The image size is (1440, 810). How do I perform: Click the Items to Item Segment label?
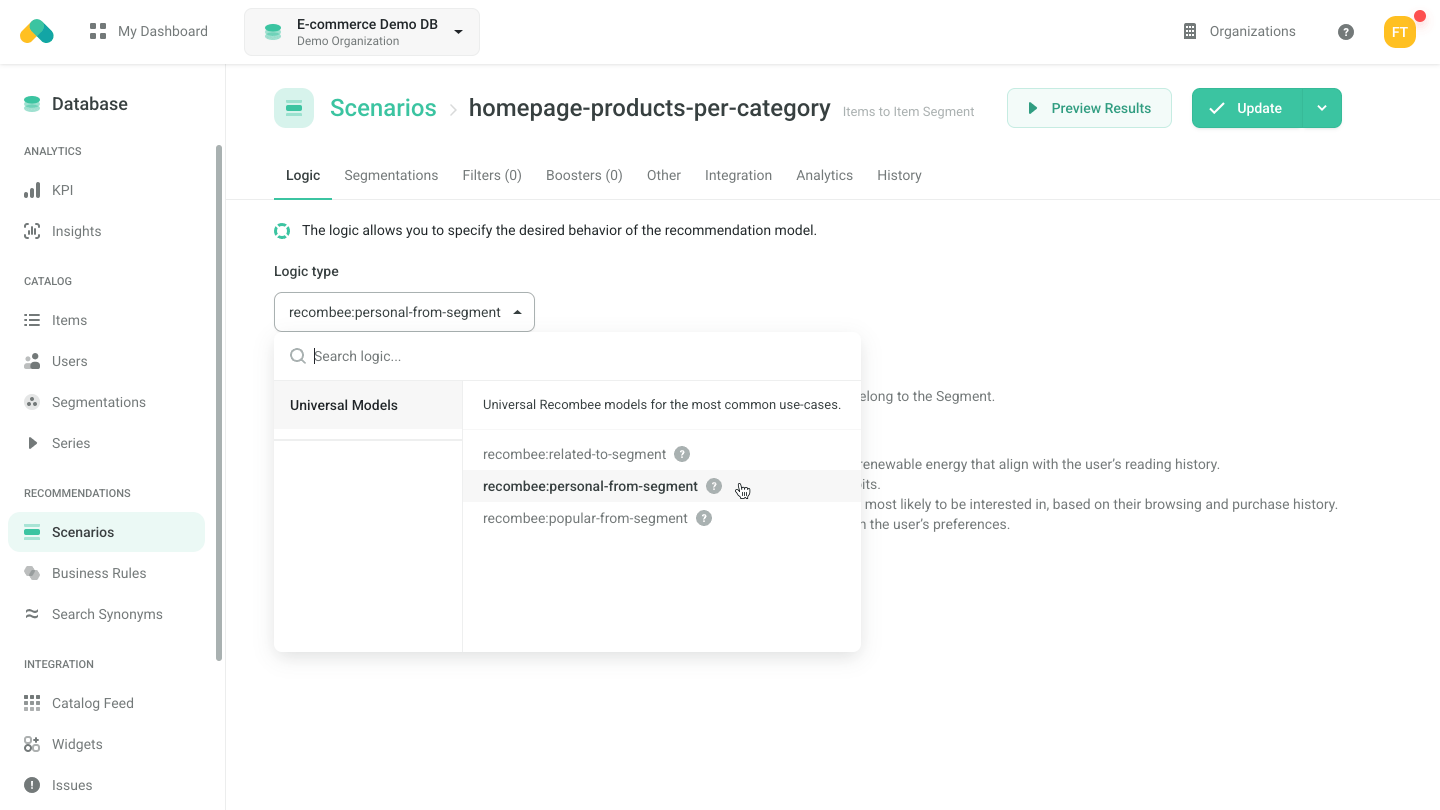tap(908, 112)
